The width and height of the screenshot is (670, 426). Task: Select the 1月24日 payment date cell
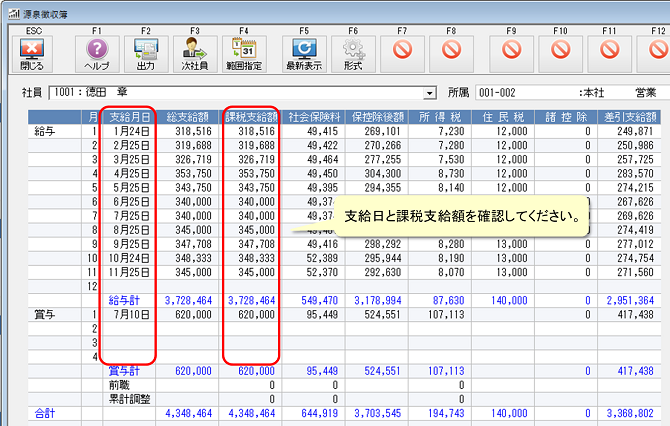pos(130,131)
